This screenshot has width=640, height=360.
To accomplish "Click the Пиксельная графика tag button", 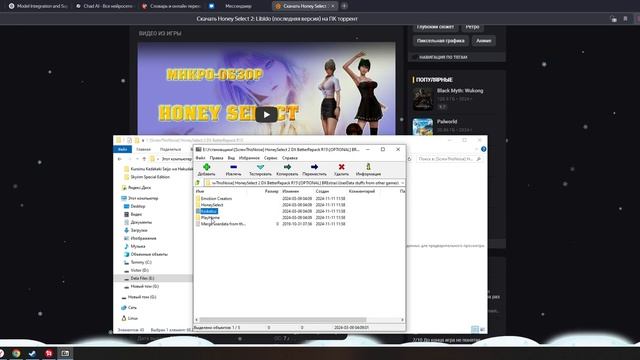I will coord(440,40).
